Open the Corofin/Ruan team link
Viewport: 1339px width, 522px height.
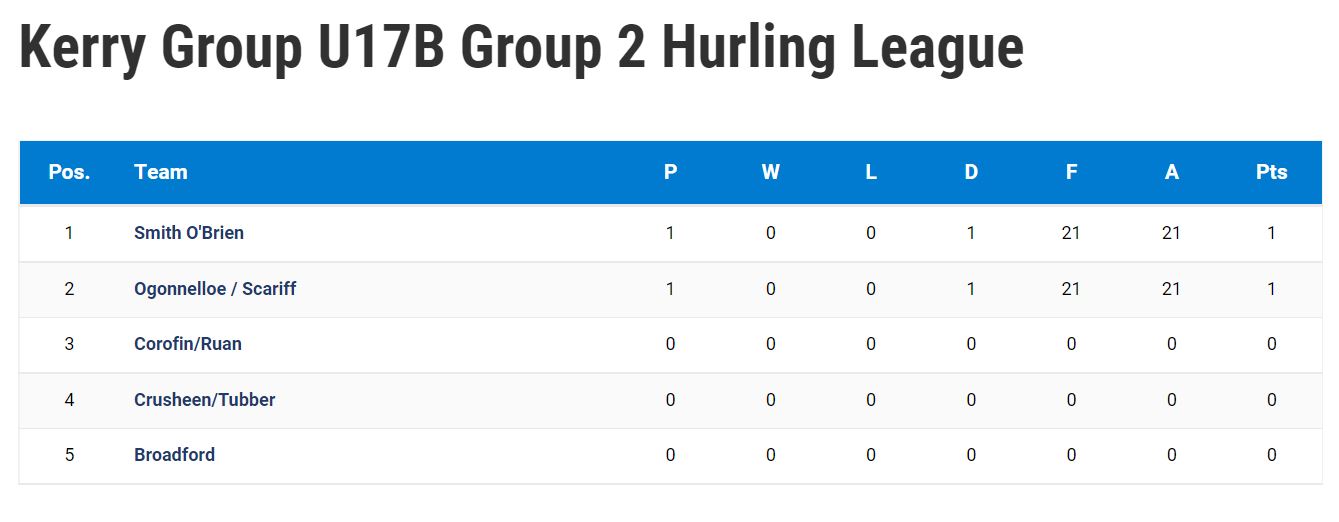[x=188, y=344]
